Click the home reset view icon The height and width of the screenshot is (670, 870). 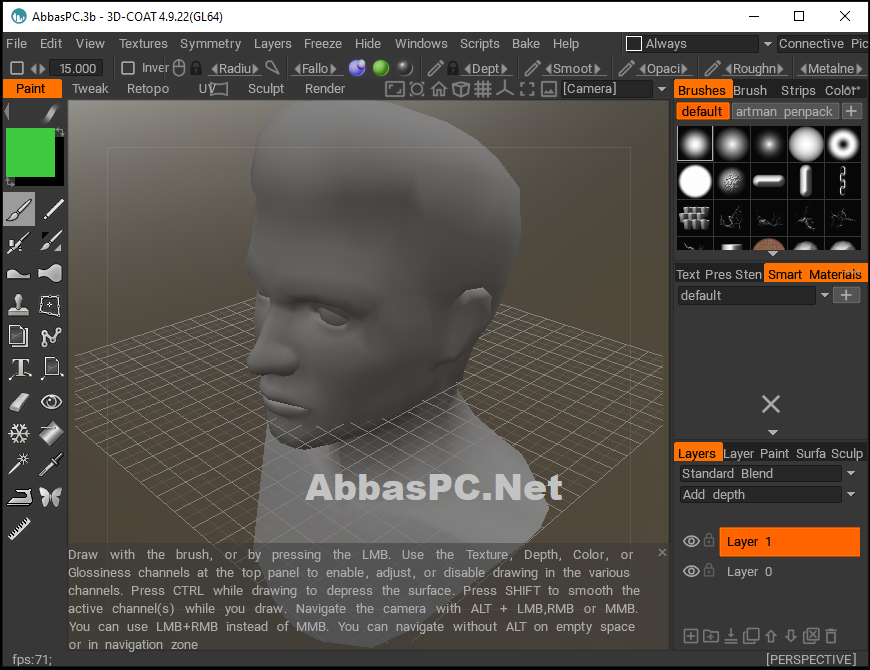(439, 89)
